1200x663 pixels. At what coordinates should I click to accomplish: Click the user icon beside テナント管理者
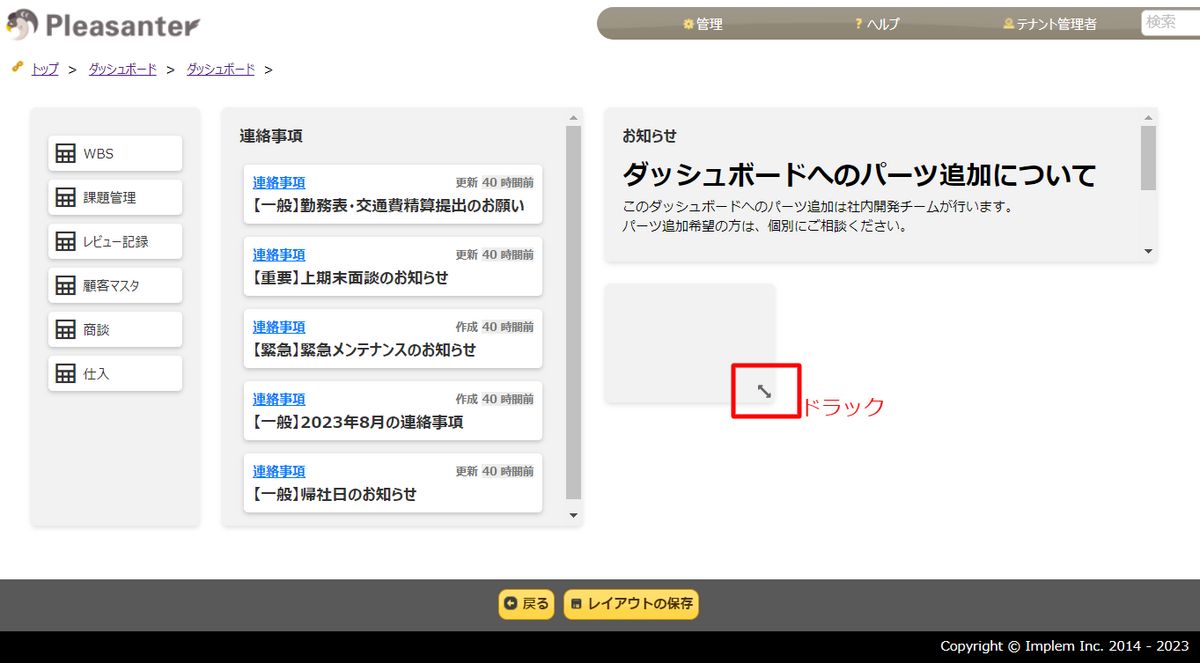[x=1008, y=24]
